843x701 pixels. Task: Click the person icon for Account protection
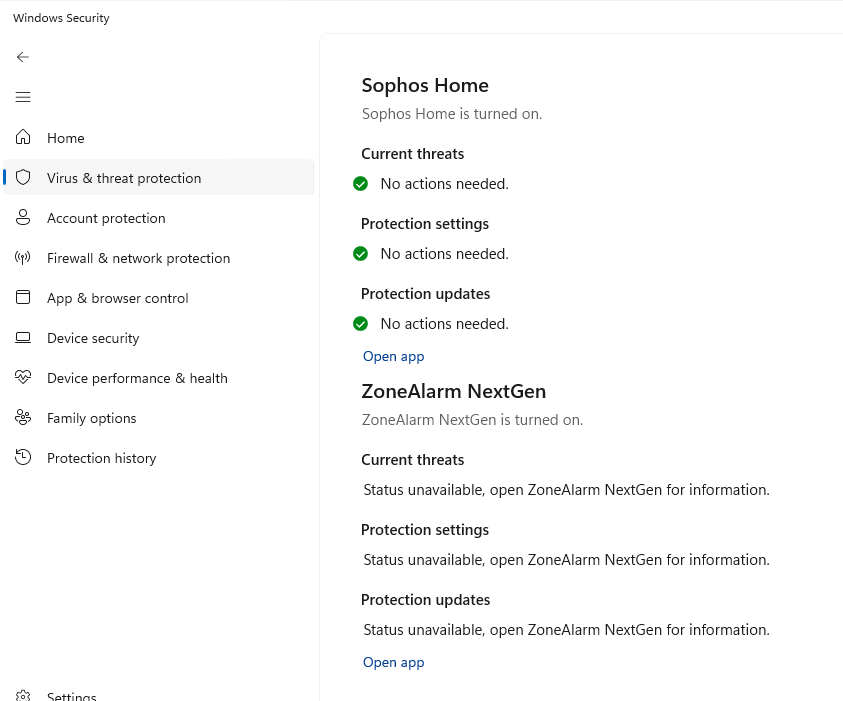23,217
